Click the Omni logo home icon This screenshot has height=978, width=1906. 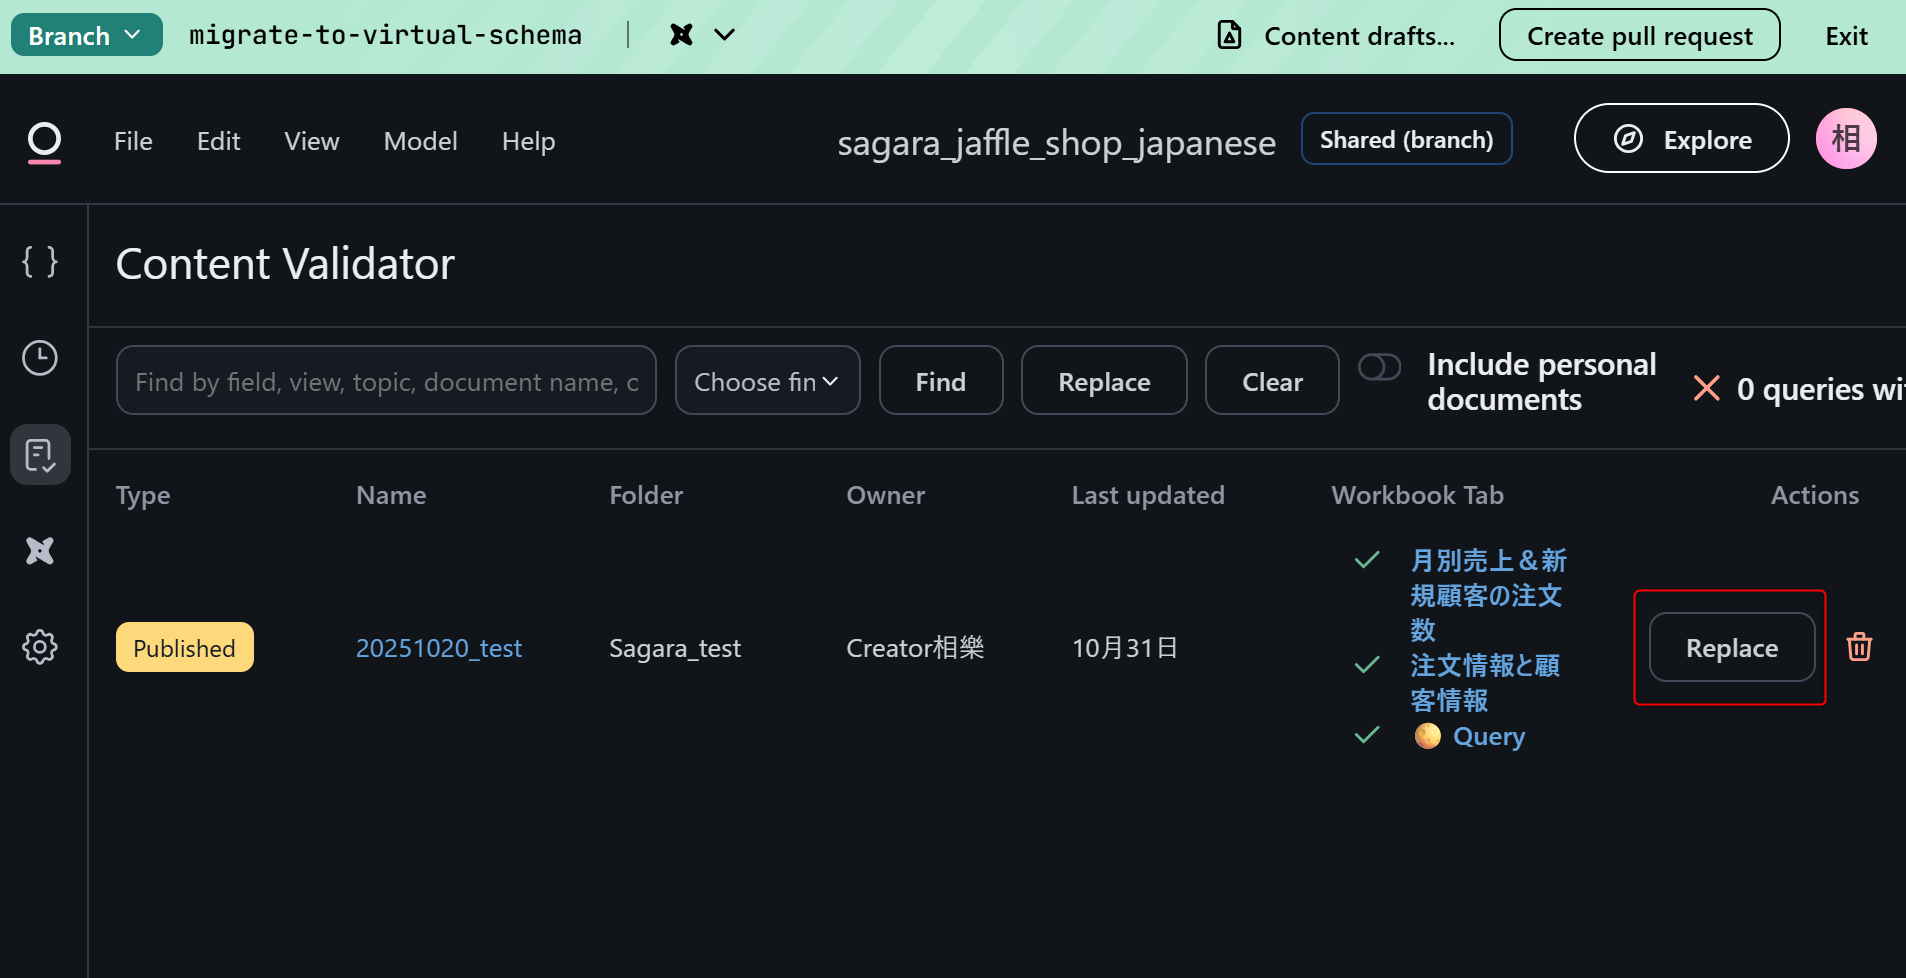(44, 142)
